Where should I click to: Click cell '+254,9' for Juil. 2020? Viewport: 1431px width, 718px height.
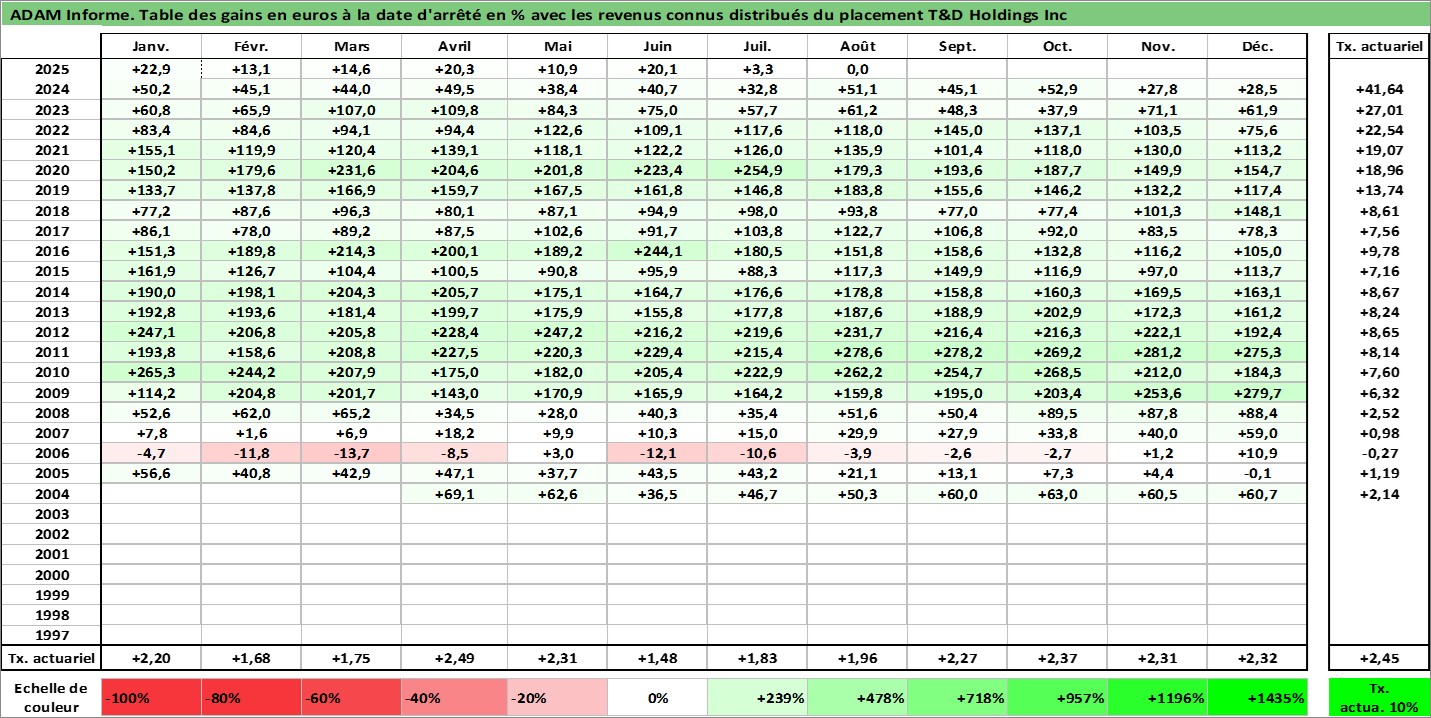757,170
